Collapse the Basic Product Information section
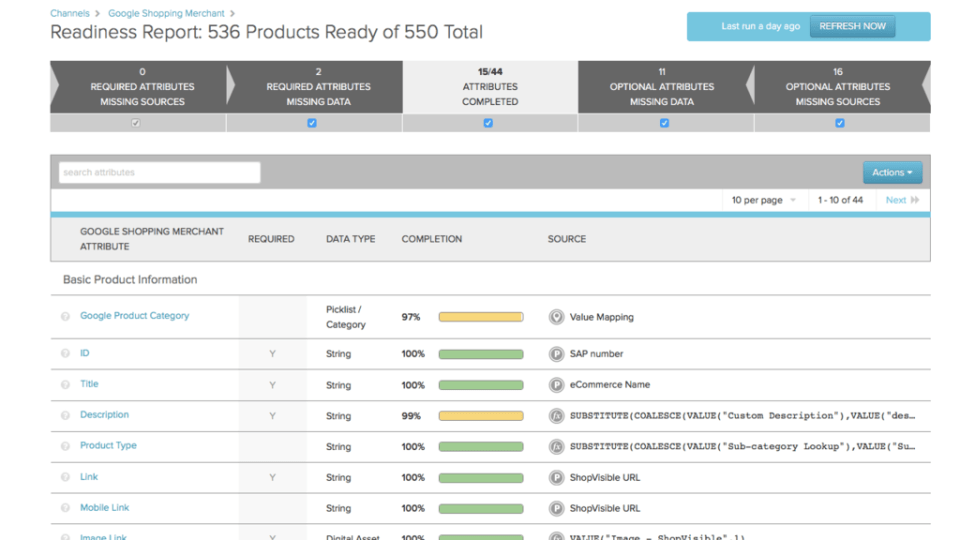This screenshot has height=540, width=960. point(130,280)
